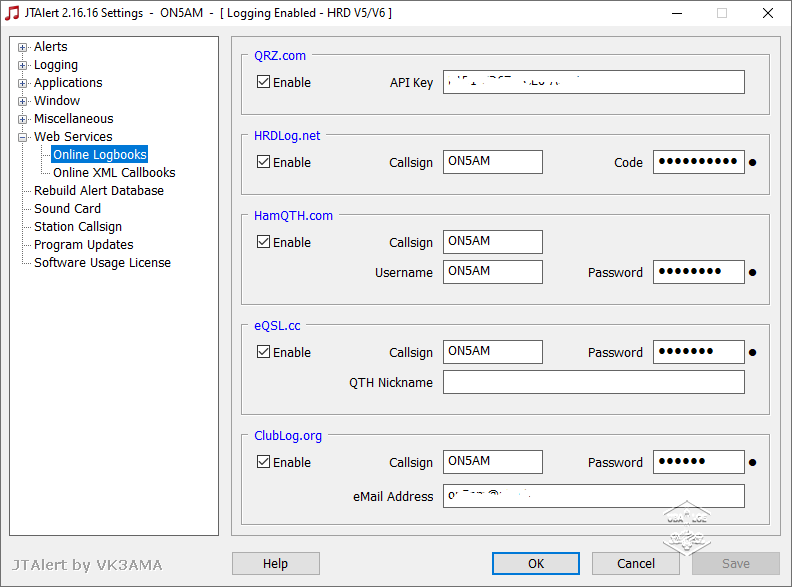The width and height of the screenshot is (792, 587).
Task: Focus the ClubLog.org eMail Address field
Action: pos(593,496)
